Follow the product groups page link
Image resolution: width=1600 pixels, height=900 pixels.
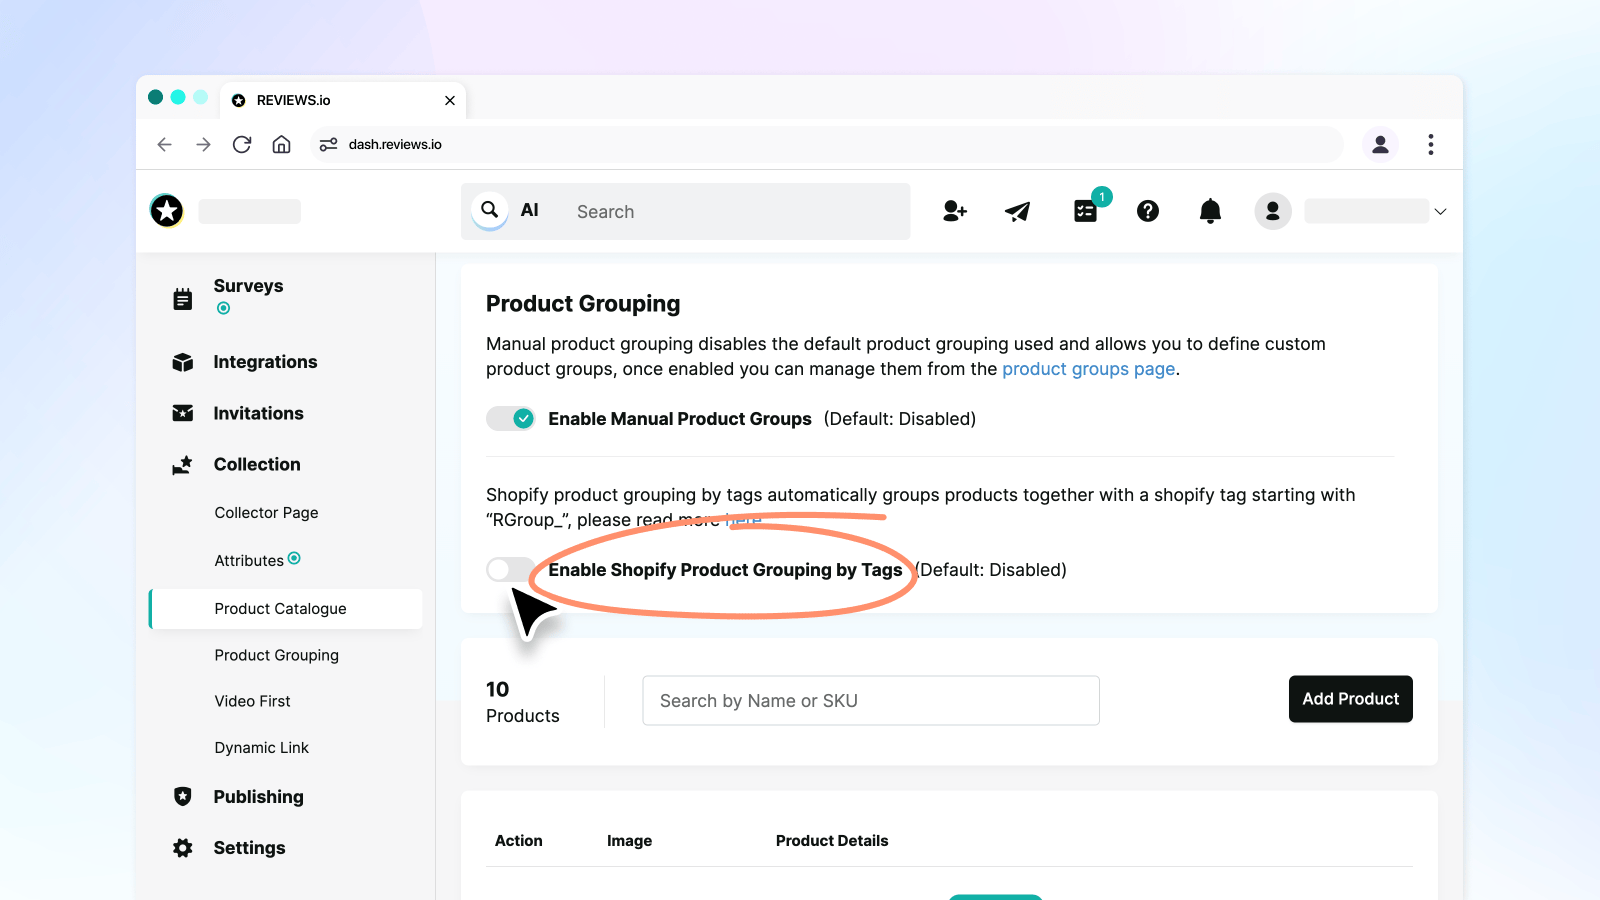[1088, 369]
